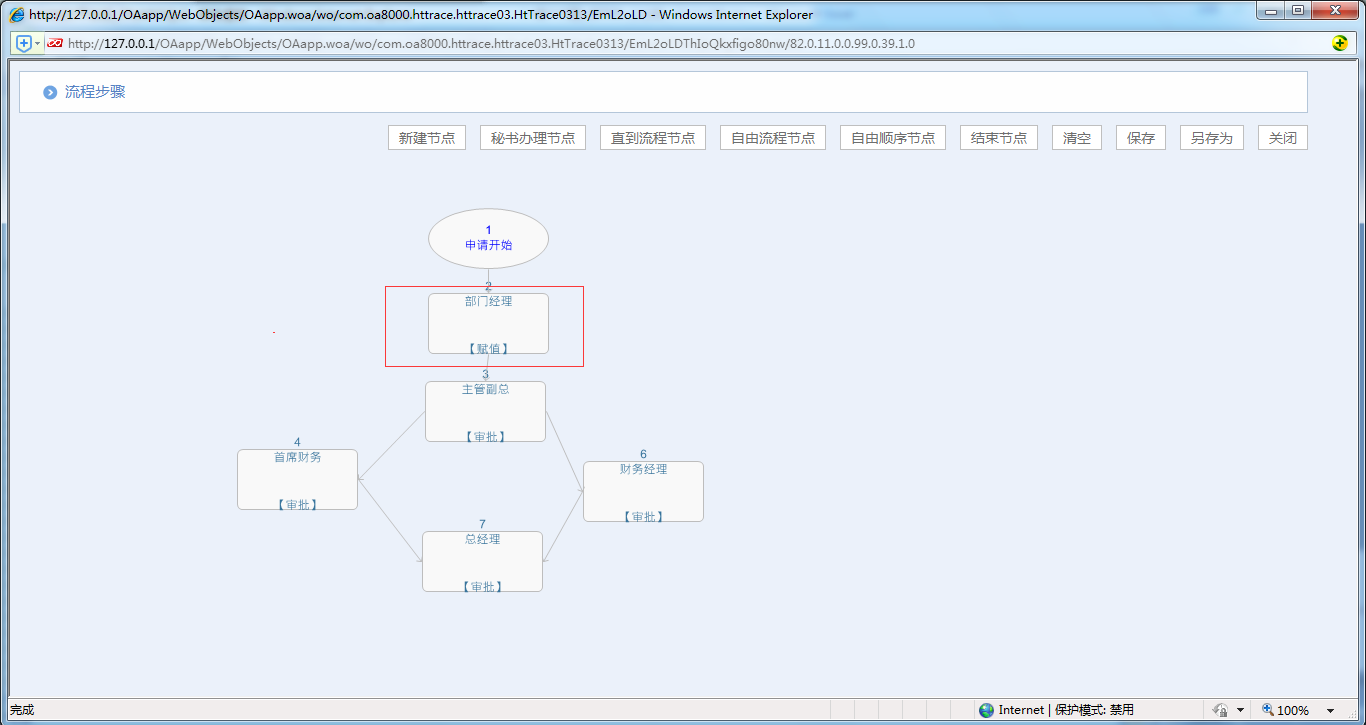Select the 总经理 approval node
The image size is (1366, 725).
click(x=482, y=561)
